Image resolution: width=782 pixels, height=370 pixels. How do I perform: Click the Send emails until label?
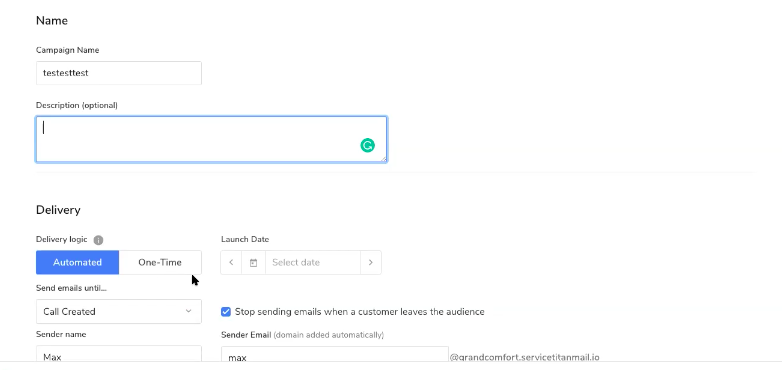coord(71,288)
